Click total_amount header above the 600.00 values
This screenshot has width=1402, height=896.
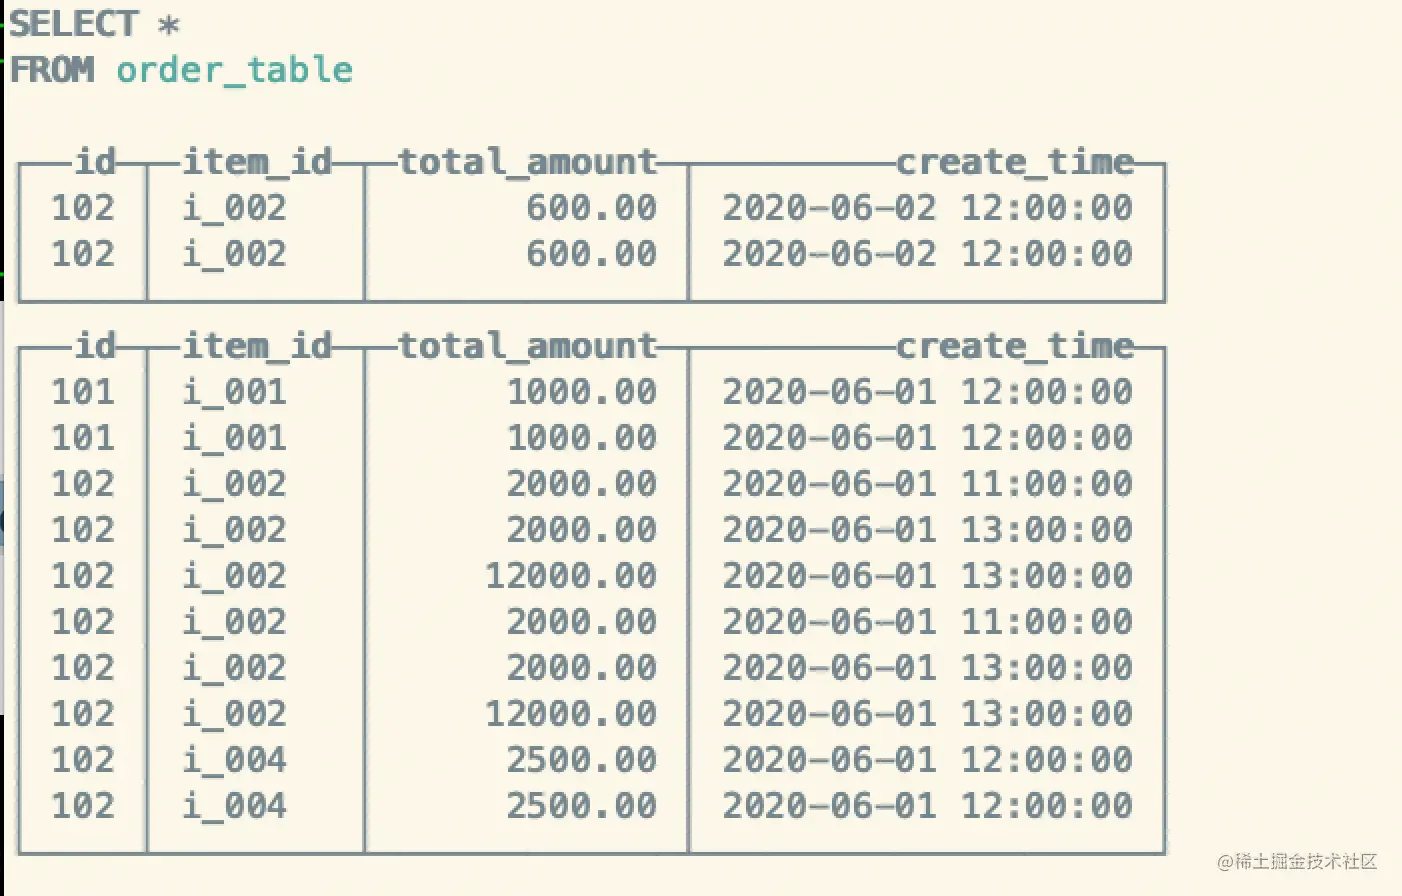tap(528, 162)
